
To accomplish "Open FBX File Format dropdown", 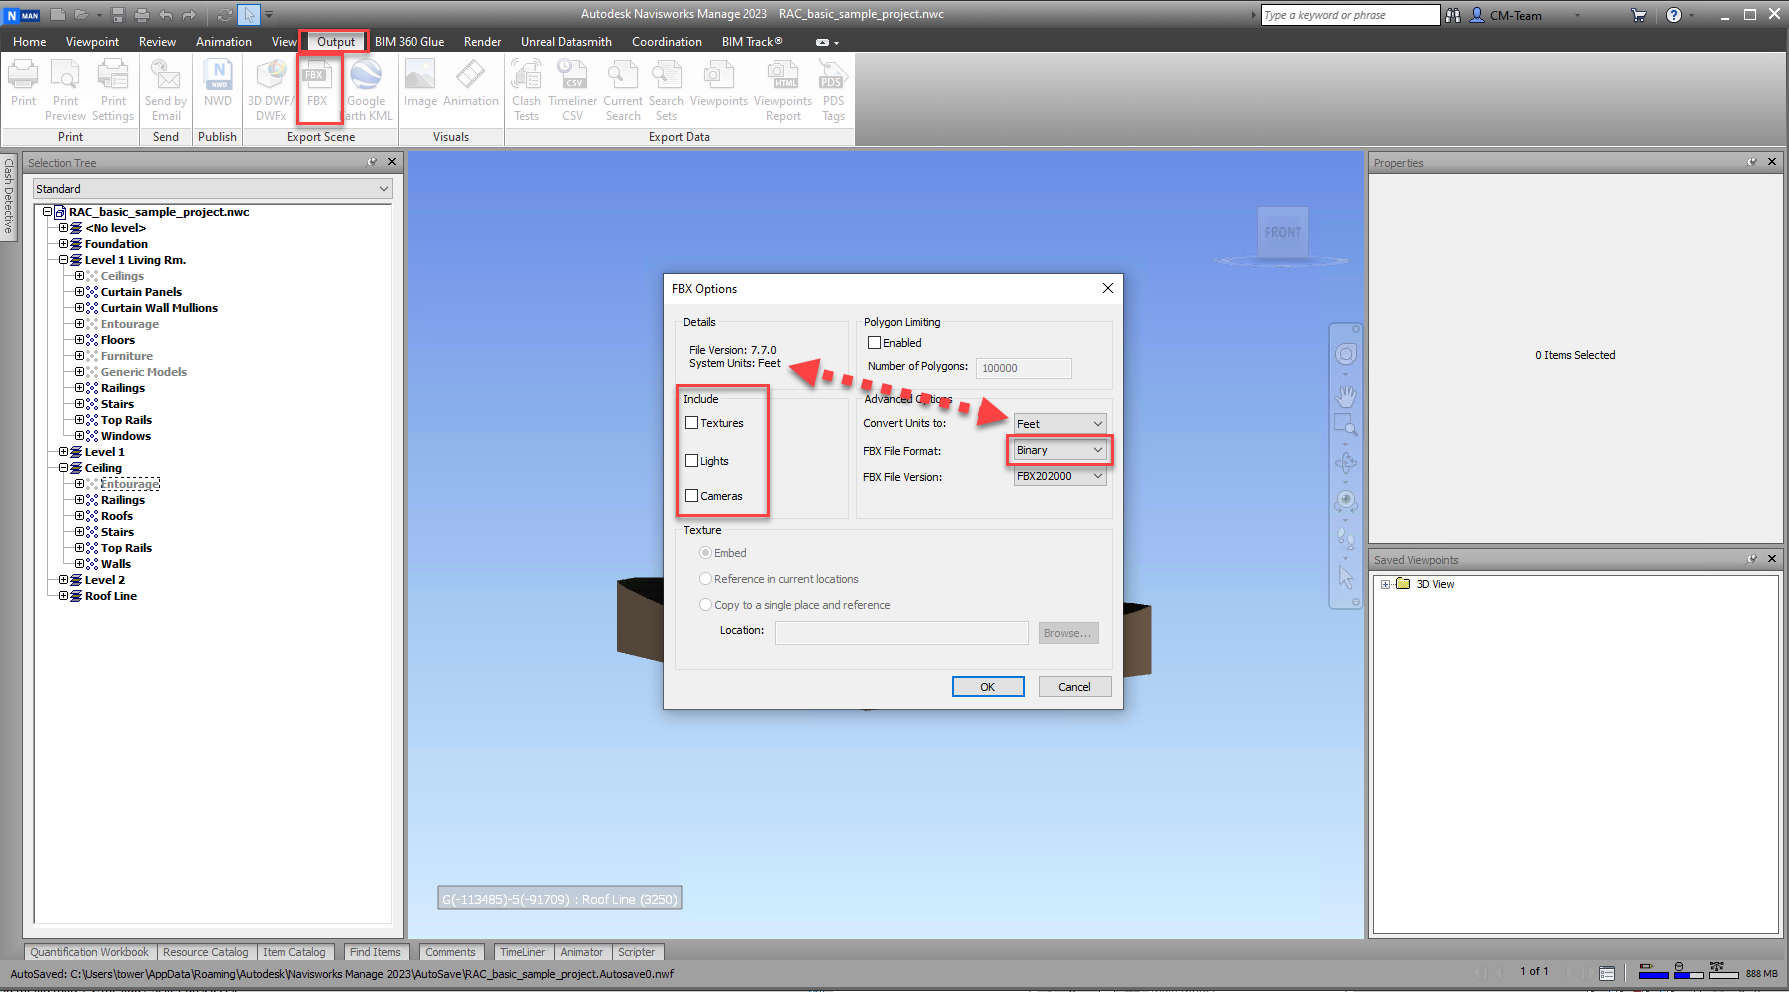I will click(x=1060, y=450).
